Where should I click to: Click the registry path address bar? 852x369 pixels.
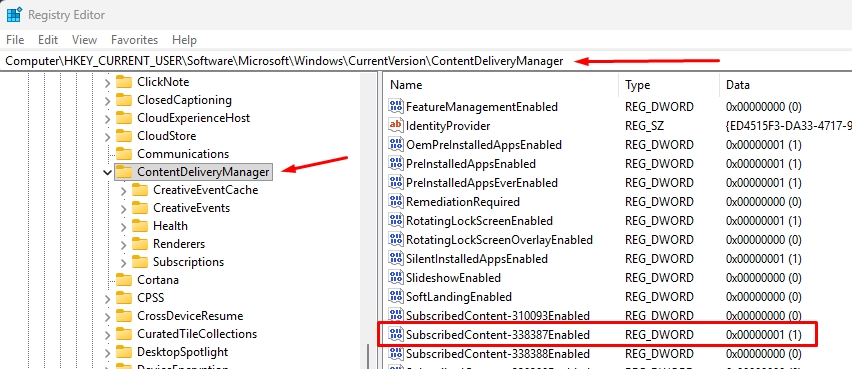coord(426,61)
